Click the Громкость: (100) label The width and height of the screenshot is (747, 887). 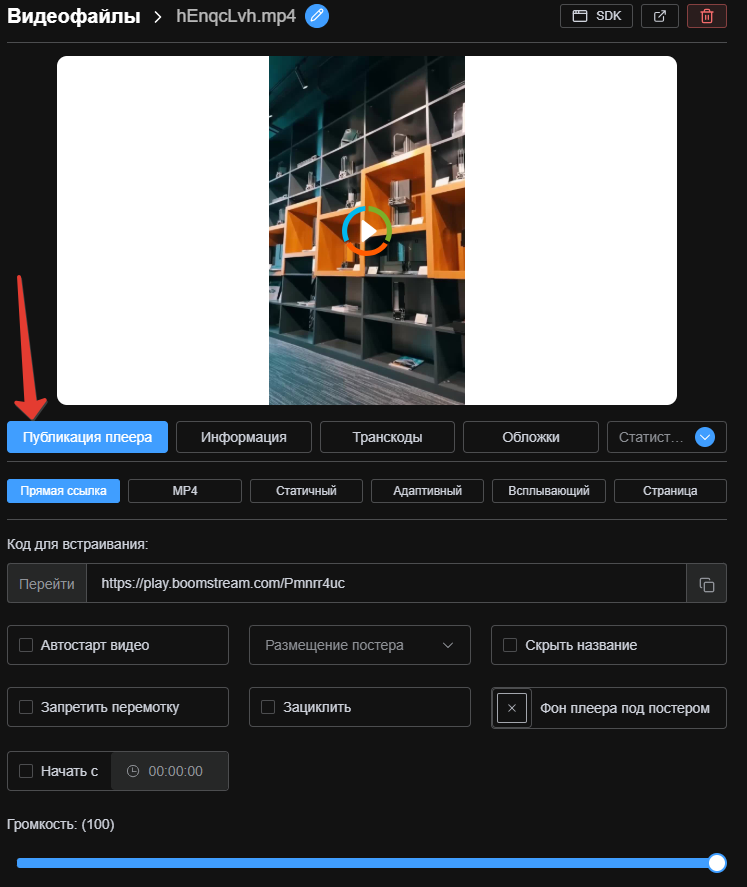(61, 825)
